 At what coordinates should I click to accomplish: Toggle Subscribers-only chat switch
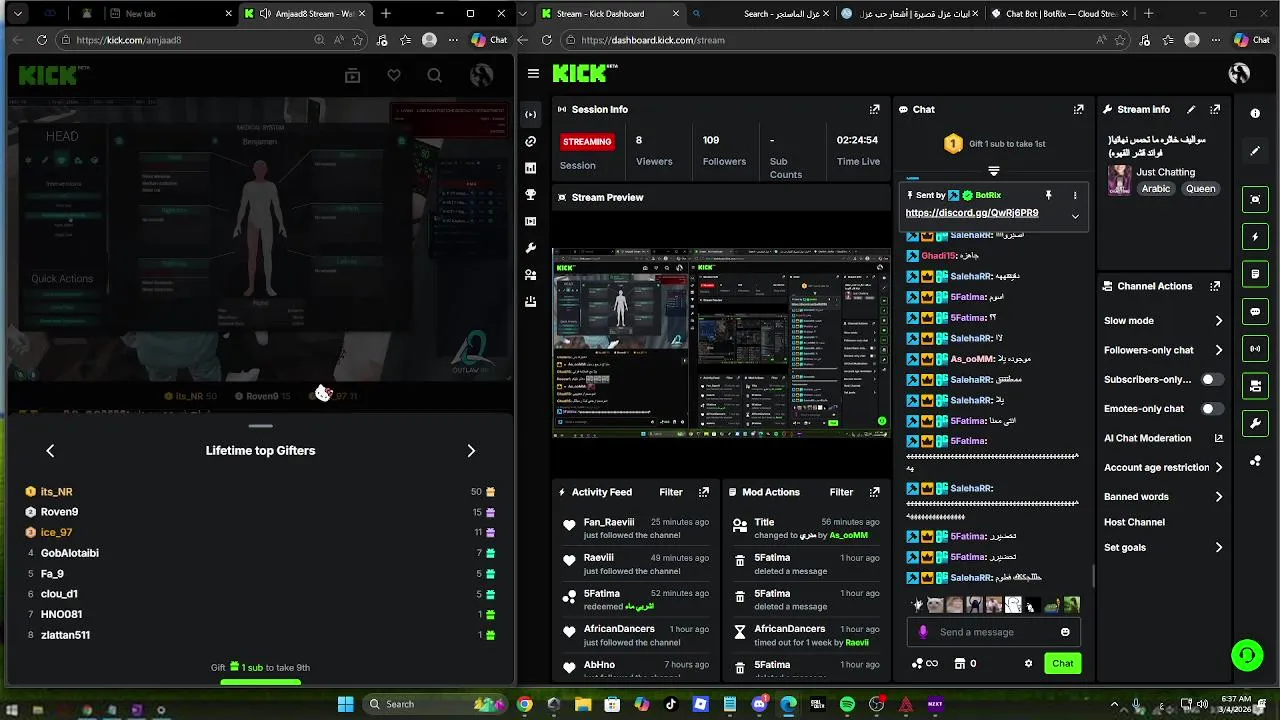(x=1212, y=380)
